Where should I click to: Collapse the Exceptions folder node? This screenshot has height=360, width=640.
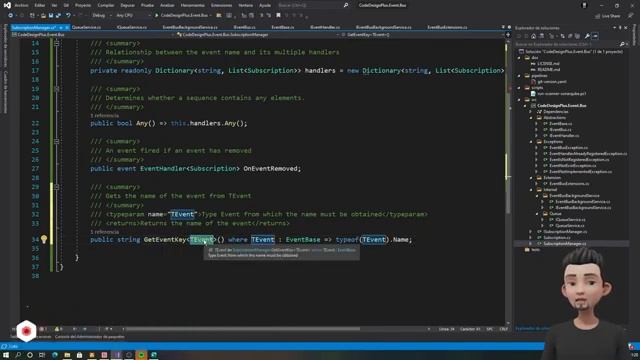coord(531,142)
